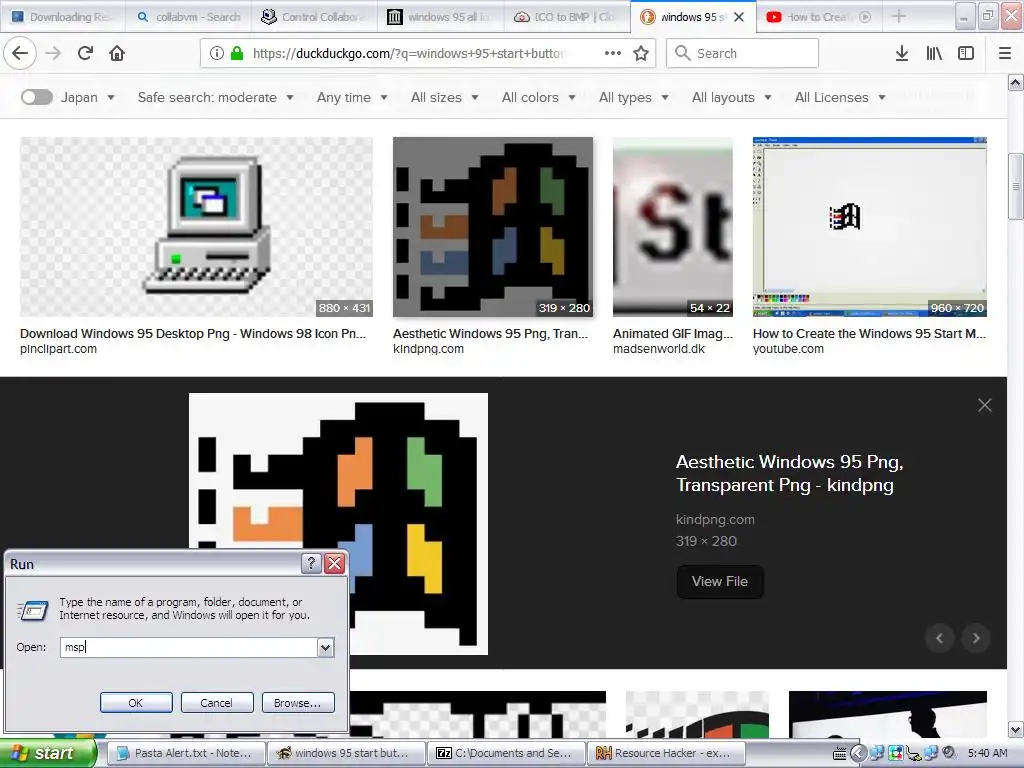Switch to the 'windows 95 all ic...' tab
This screenshot has height=768, width=1024.
click(441, 17)
